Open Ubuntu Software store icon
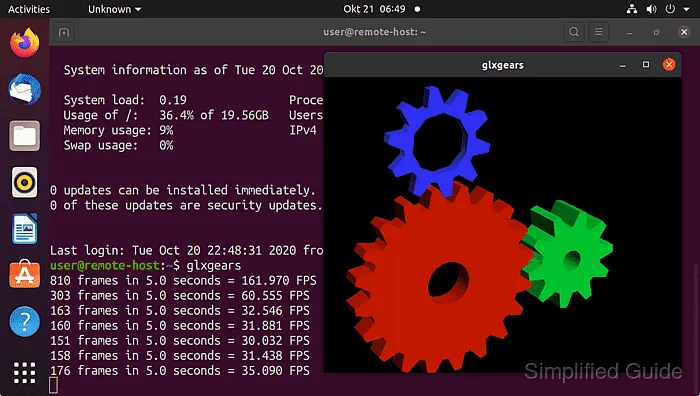Viewport: 700px width, 396px height. click(25, 275)
